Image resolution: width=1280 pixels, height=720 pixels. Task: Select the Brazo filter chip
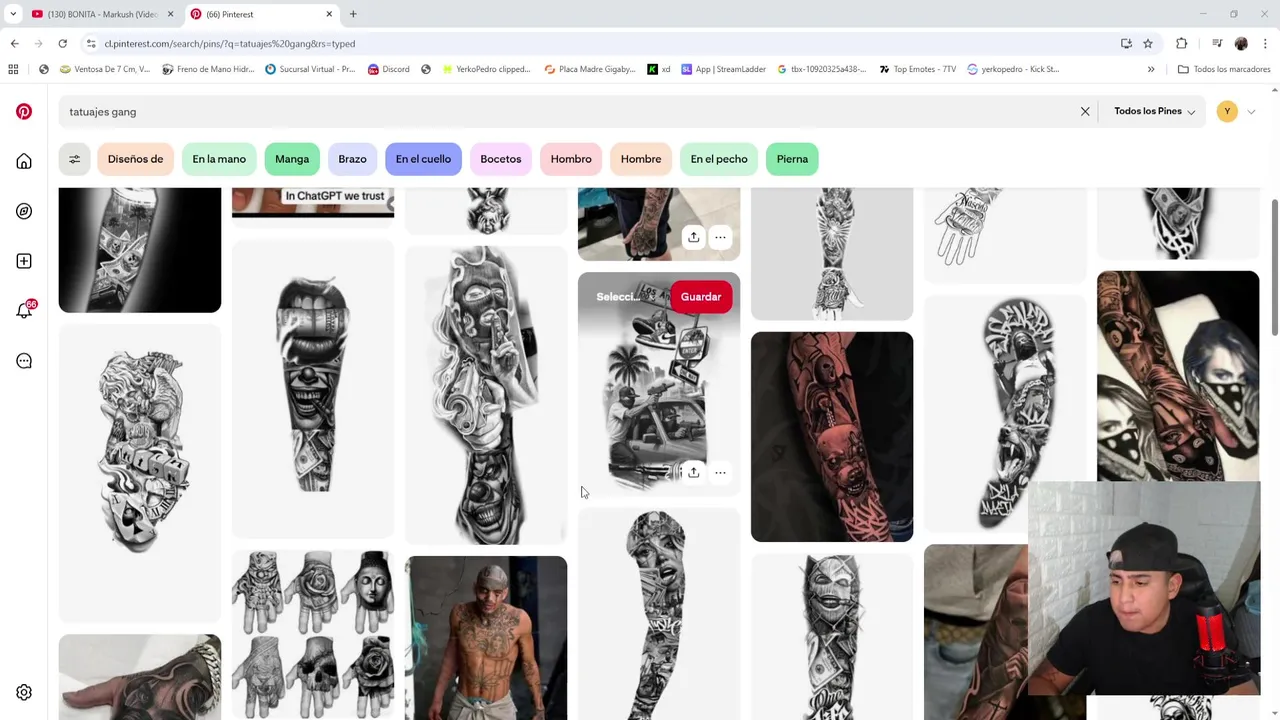pyautogui.click(x=352, y=159)
